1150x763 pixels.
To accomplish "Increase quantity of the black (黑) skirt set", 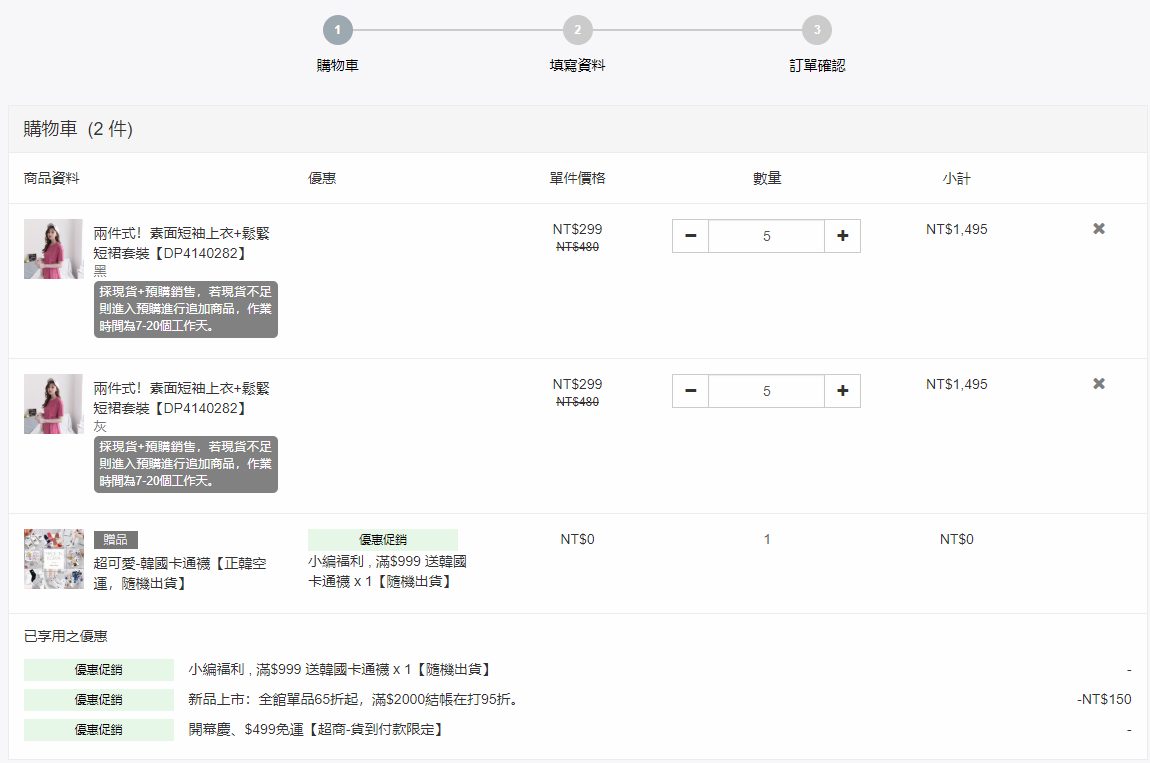I will coord(842,236).
